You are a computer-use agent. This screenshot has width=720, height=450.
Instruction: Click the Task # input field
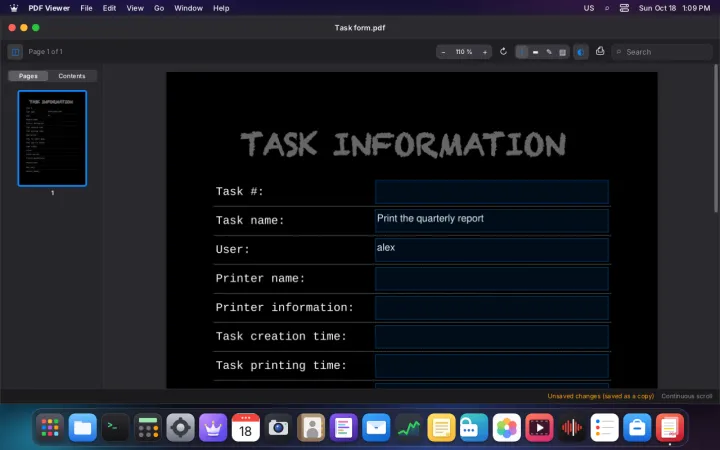pyautogui.click(x=492, y=192)
